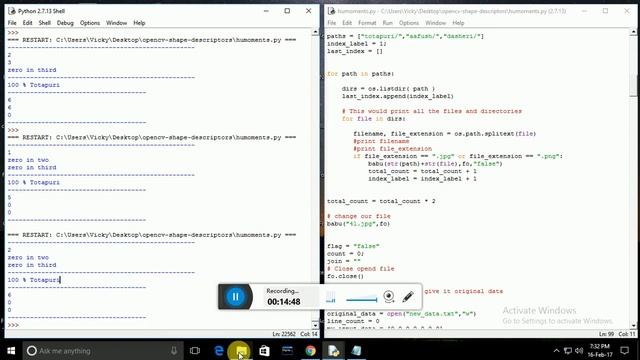This screenshot has height=360, width=640.
Task: Open Shell menu in Python Shell
Action: 44,23
